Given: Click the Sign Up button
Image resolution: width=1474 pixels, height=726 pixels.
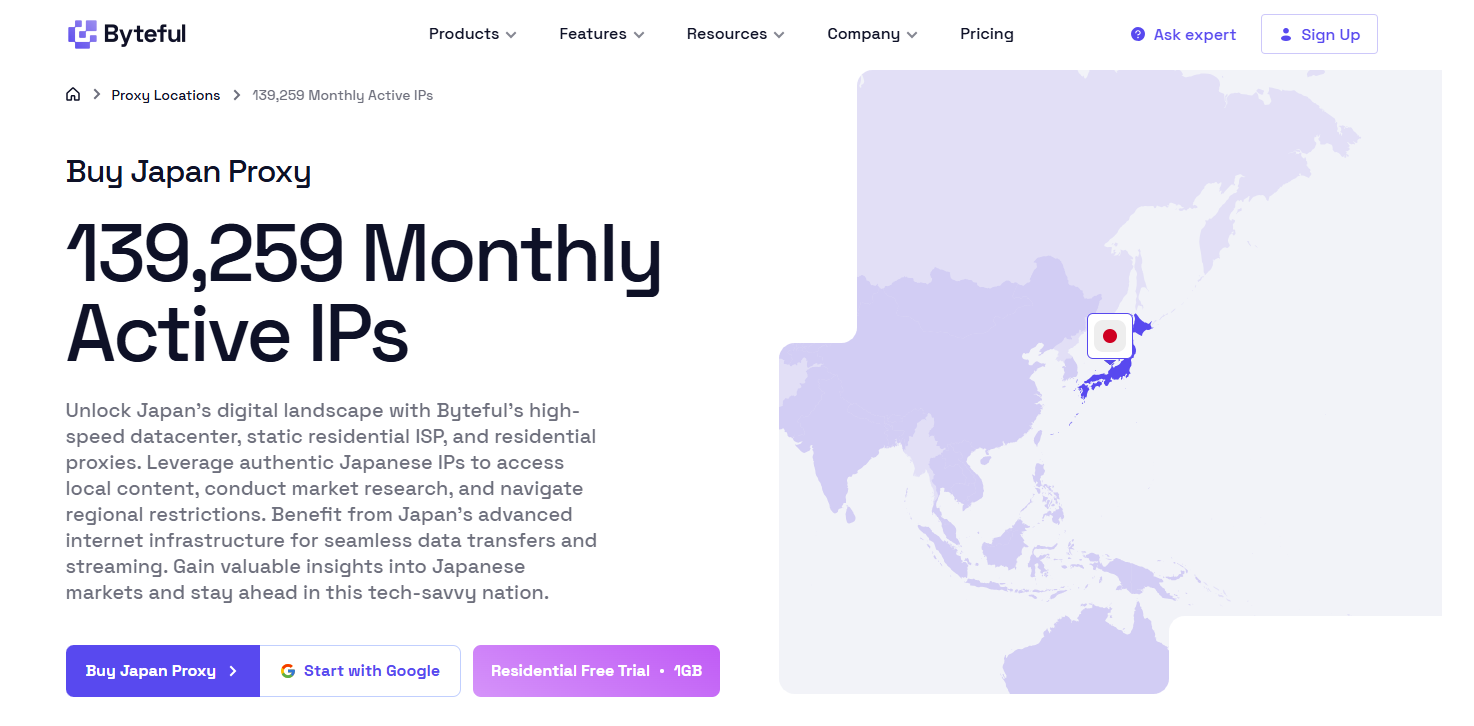Looking at the screenshot, I should point(1319,34).
